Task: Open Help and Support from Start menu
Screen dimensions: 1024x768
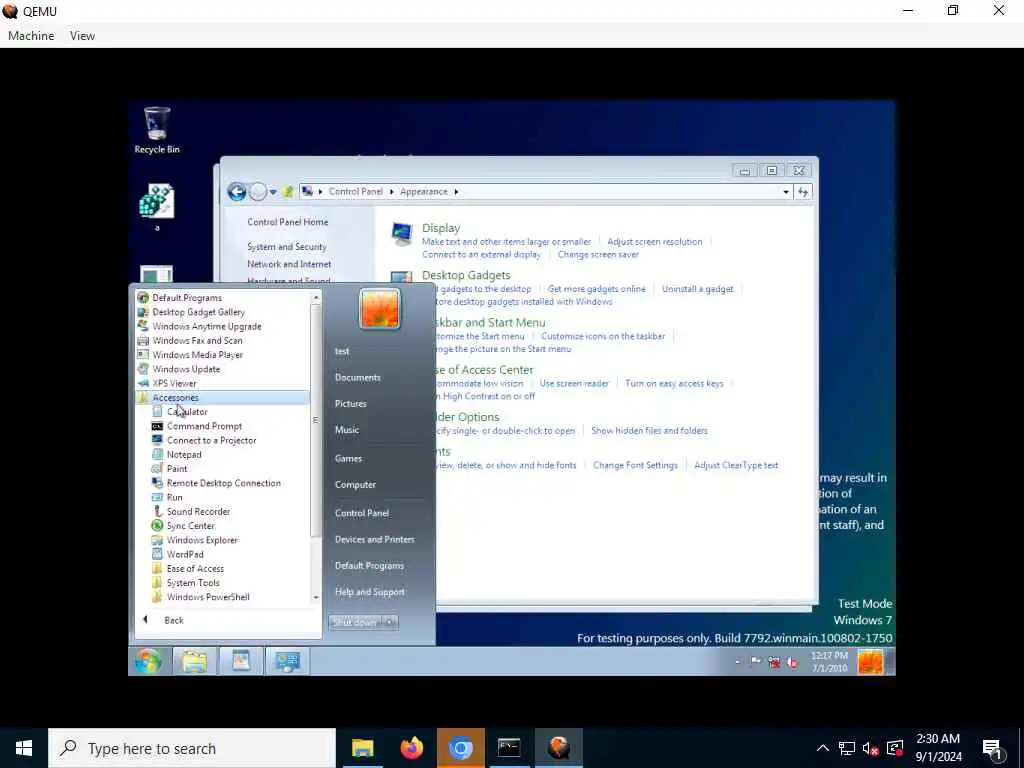Action: 370,592
